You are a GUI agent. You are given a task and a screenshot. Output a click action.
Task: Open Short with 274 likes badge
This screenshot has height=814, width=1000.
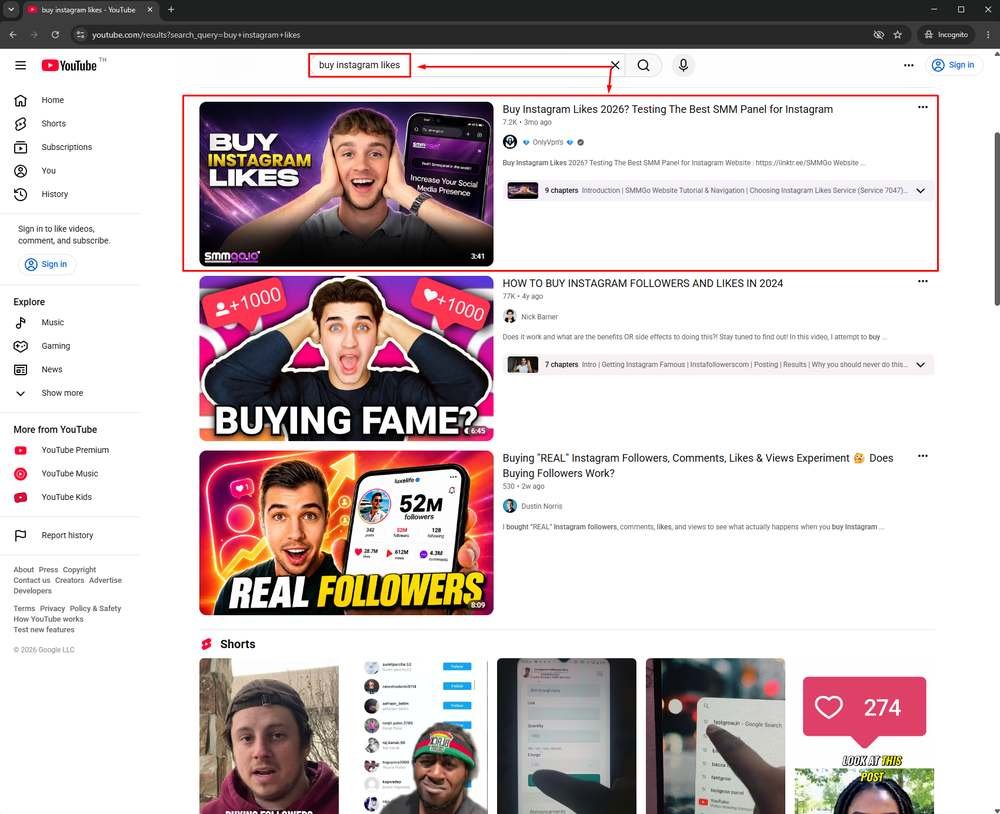pos(864,736)
